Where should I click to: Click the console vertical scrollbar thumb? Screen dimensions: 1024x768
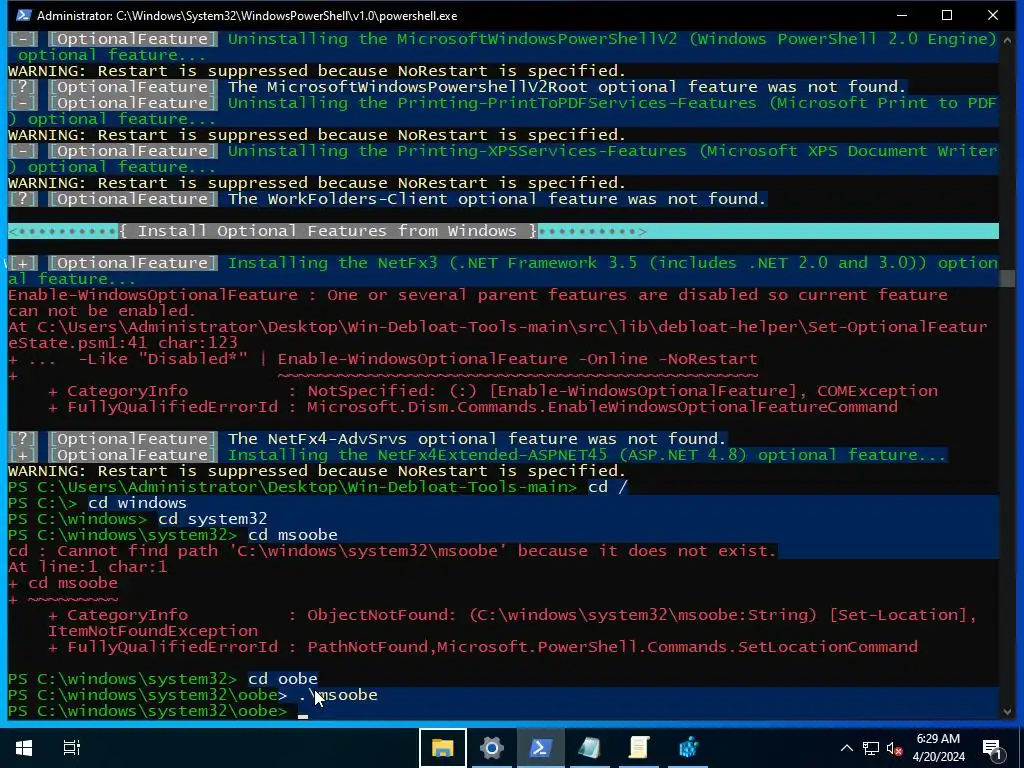(1007, 278)
